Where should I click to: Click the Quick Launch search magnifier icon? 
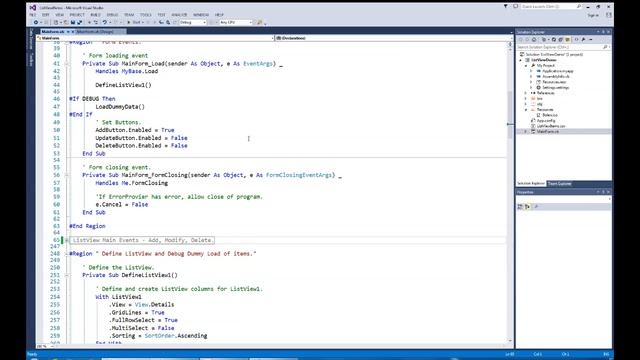pos(579,7)
